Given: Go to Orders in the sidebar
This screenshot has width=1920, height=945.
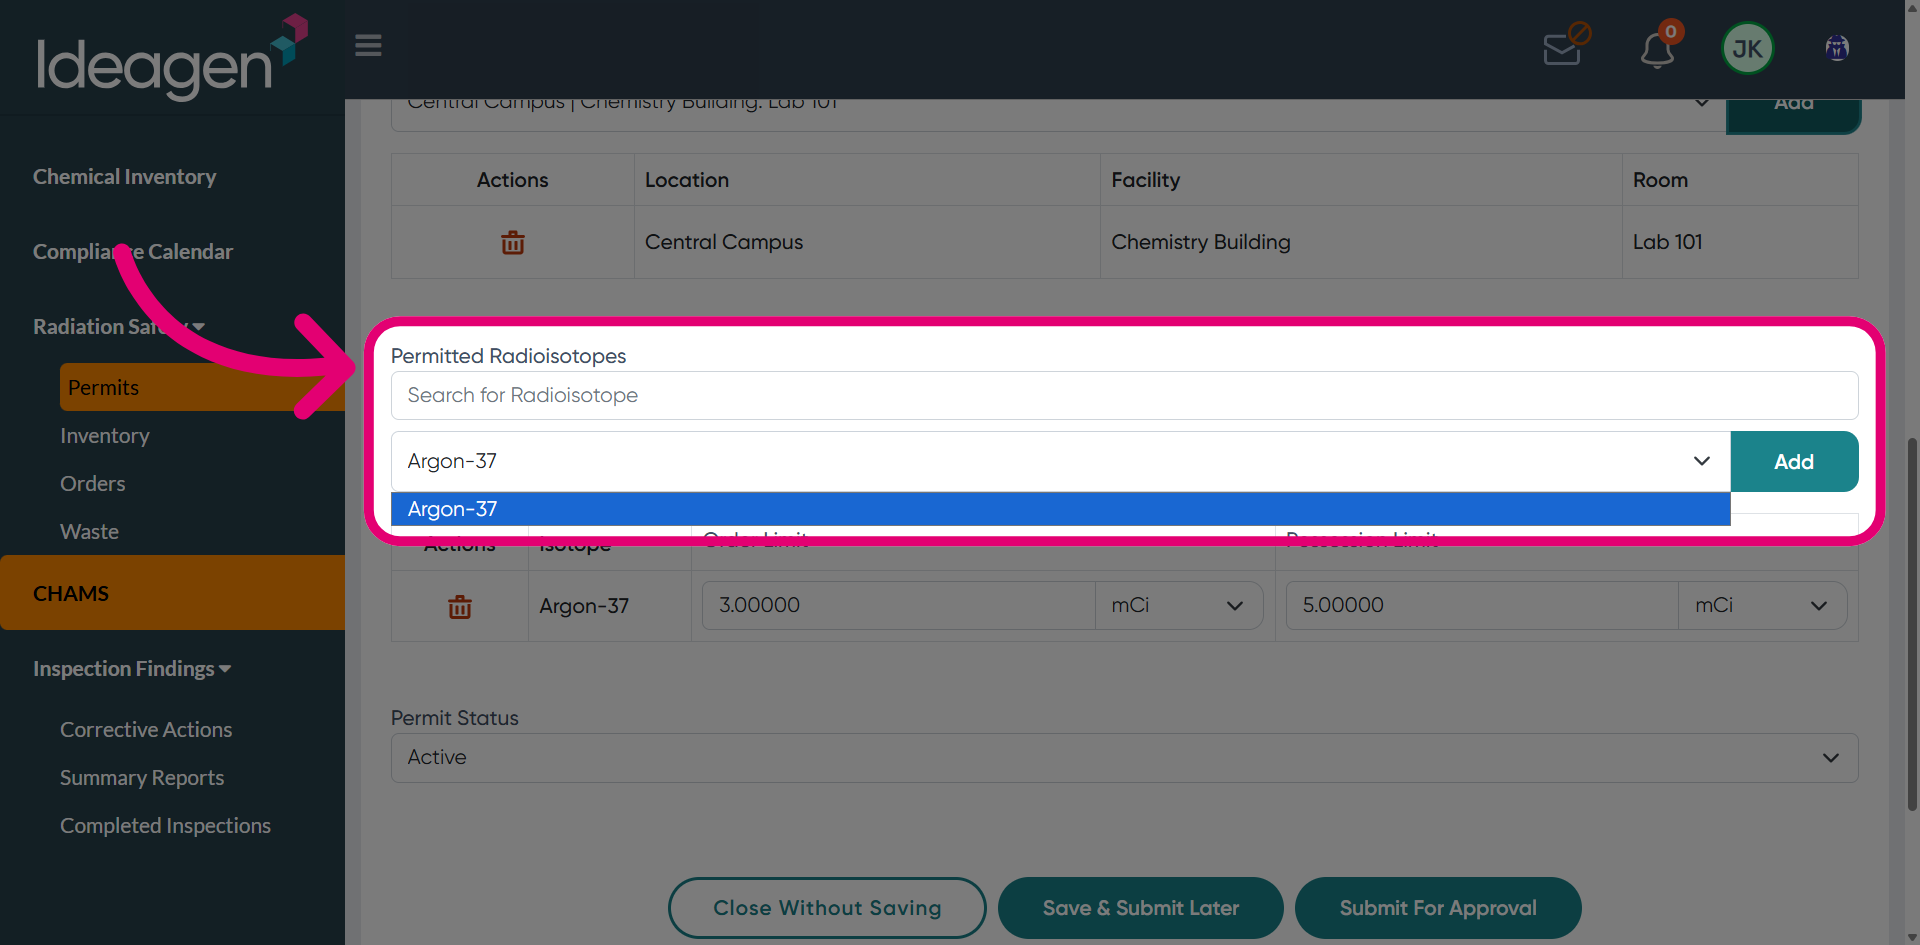Looking at the screenshot, I should point(93,484).
